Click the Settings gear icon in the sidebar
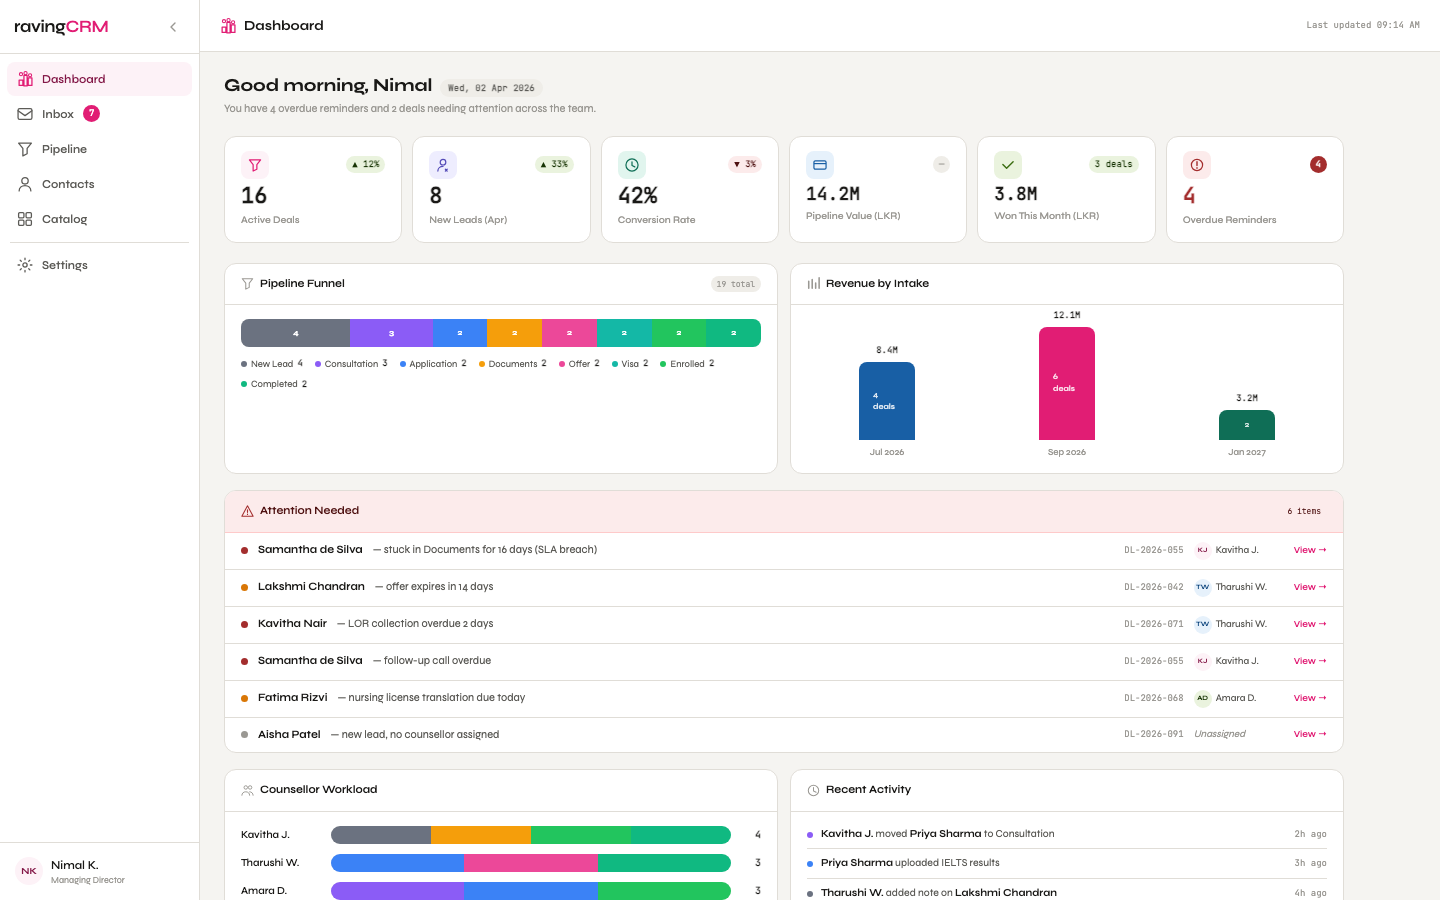The image size is (1440, 900). point(25,264)
